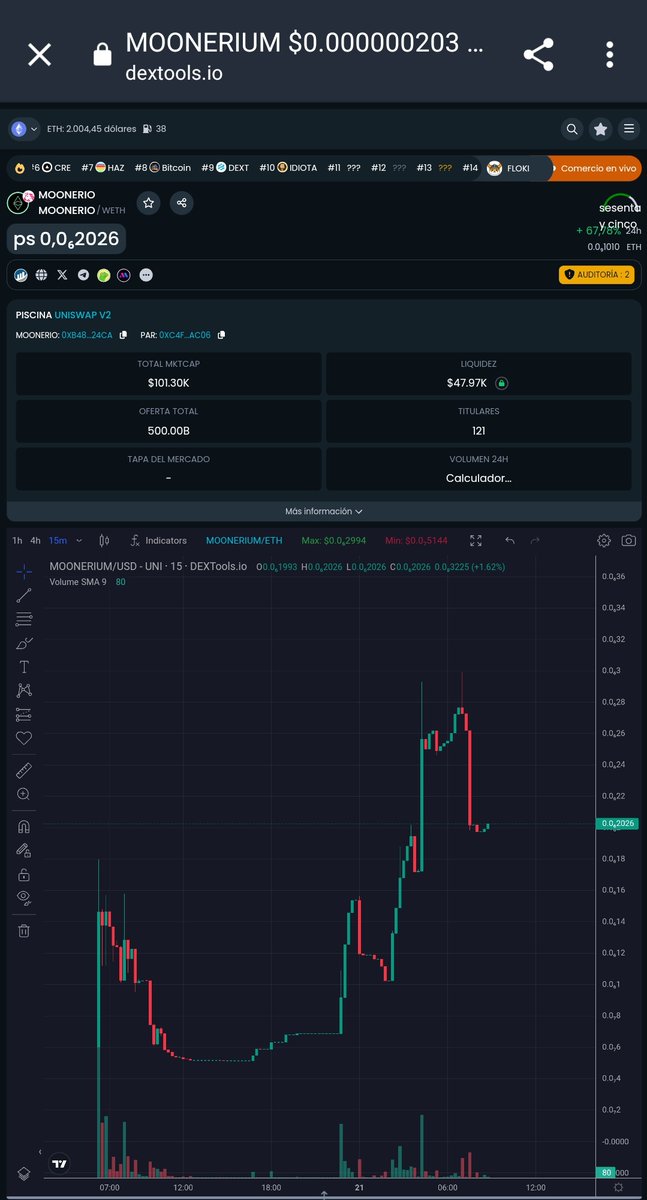Take chart snapshot with camera
This screenshot has height=1200, width=647.
pos(628,541)
